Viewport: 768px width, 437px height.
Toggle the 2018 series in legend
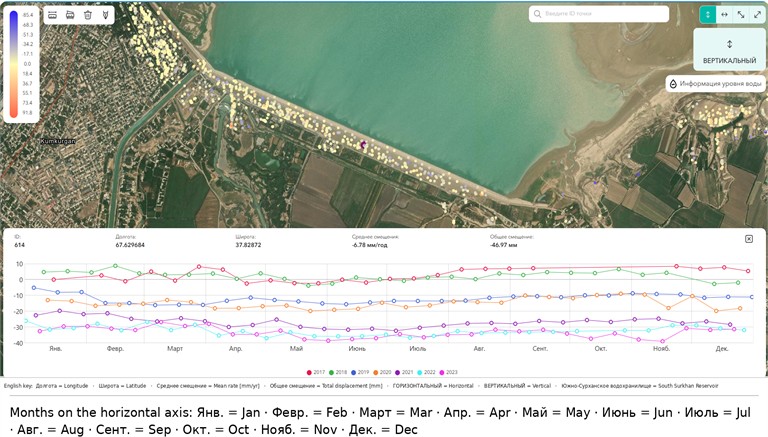tap(338, 372)
